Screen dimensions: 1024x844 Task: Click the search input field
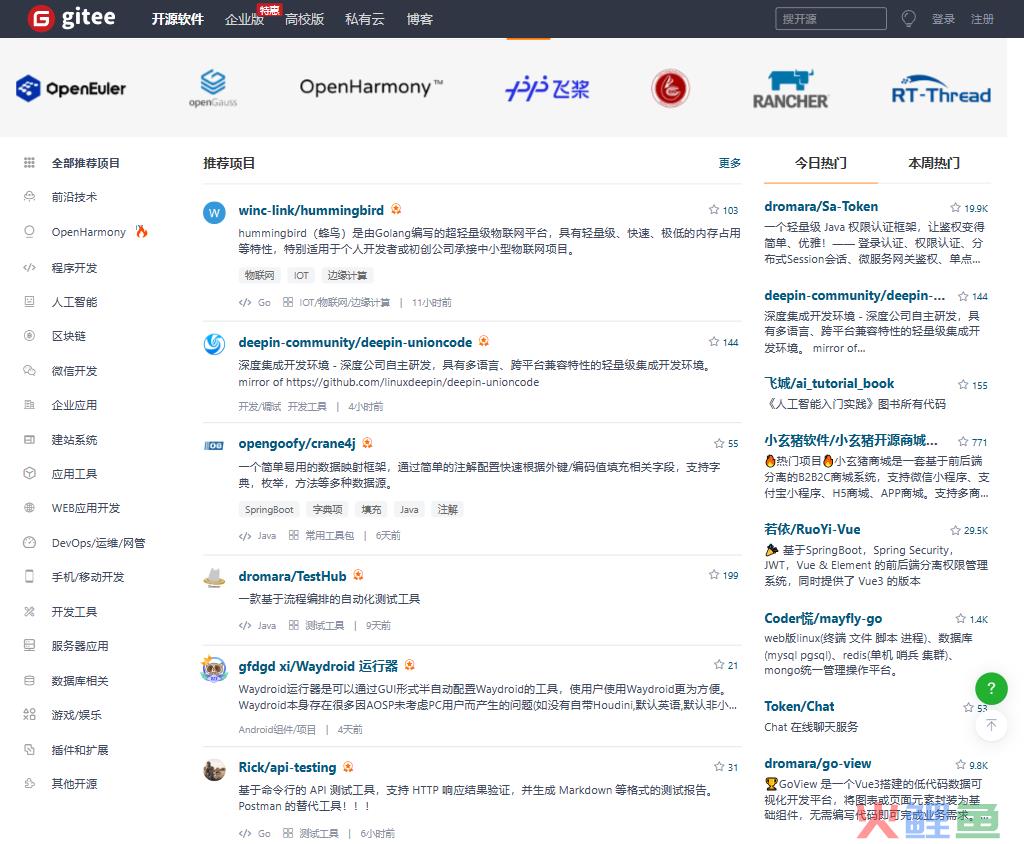(x=831, y=19)
